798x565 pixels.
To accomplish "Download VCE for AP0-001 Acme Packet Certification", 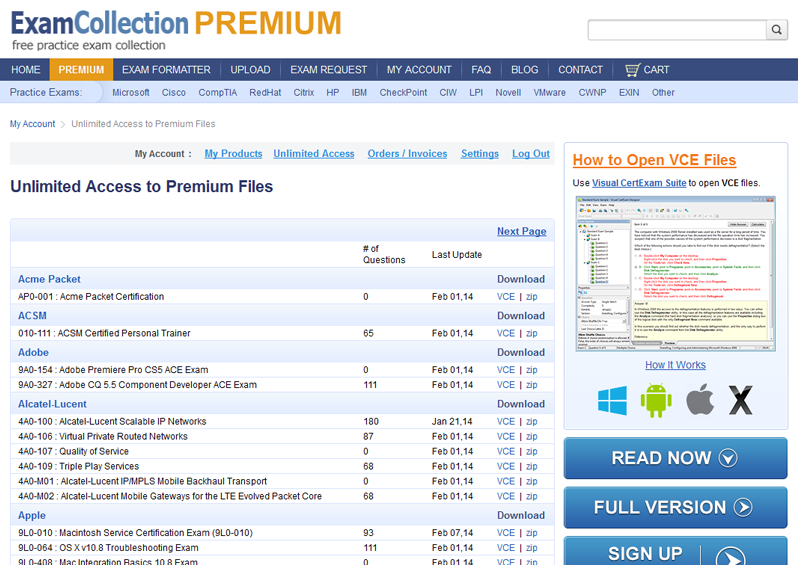I will click(505, 297).
